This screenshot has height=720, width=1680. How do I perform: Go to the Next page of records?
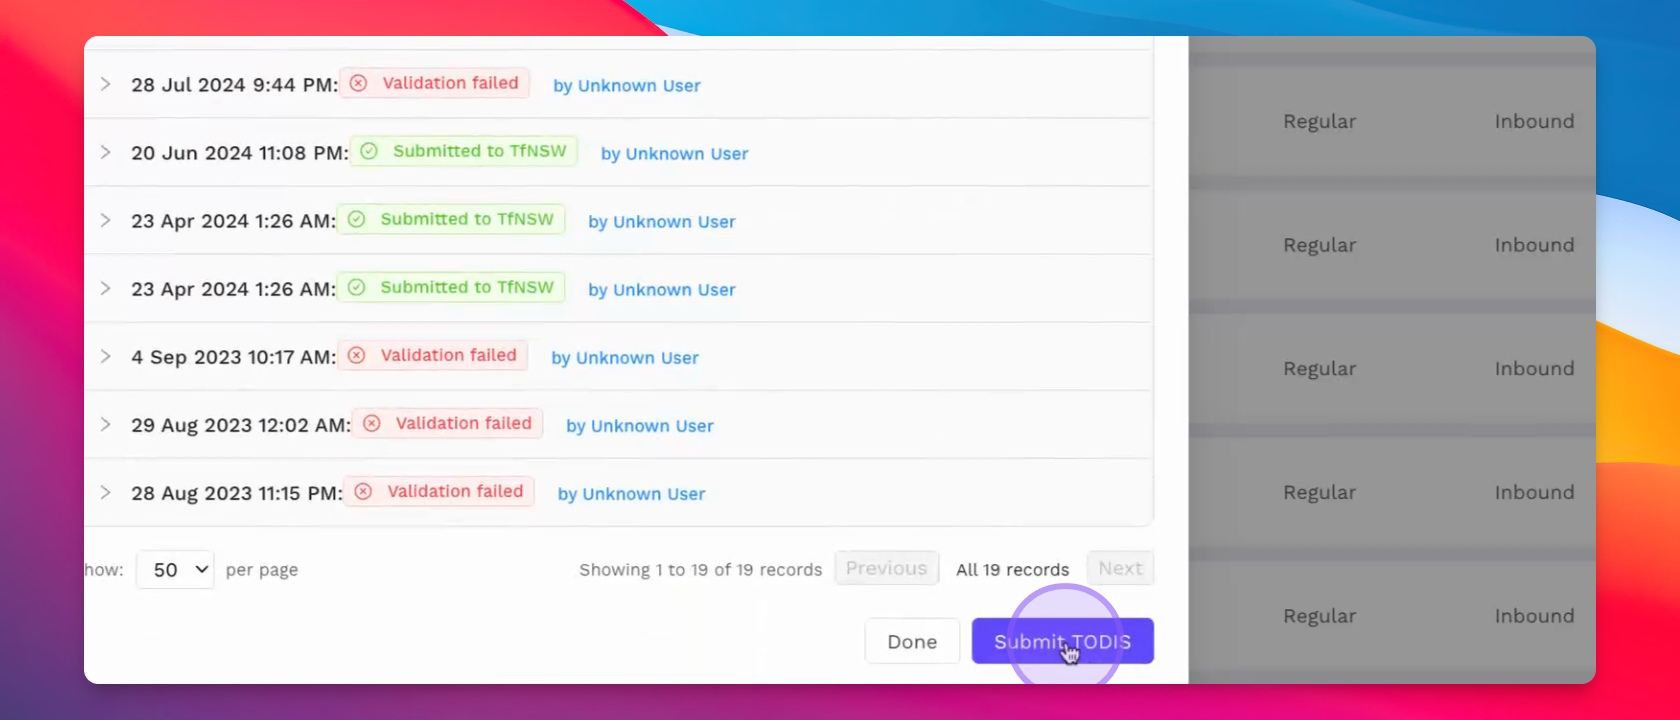(x=1120, y=568)
